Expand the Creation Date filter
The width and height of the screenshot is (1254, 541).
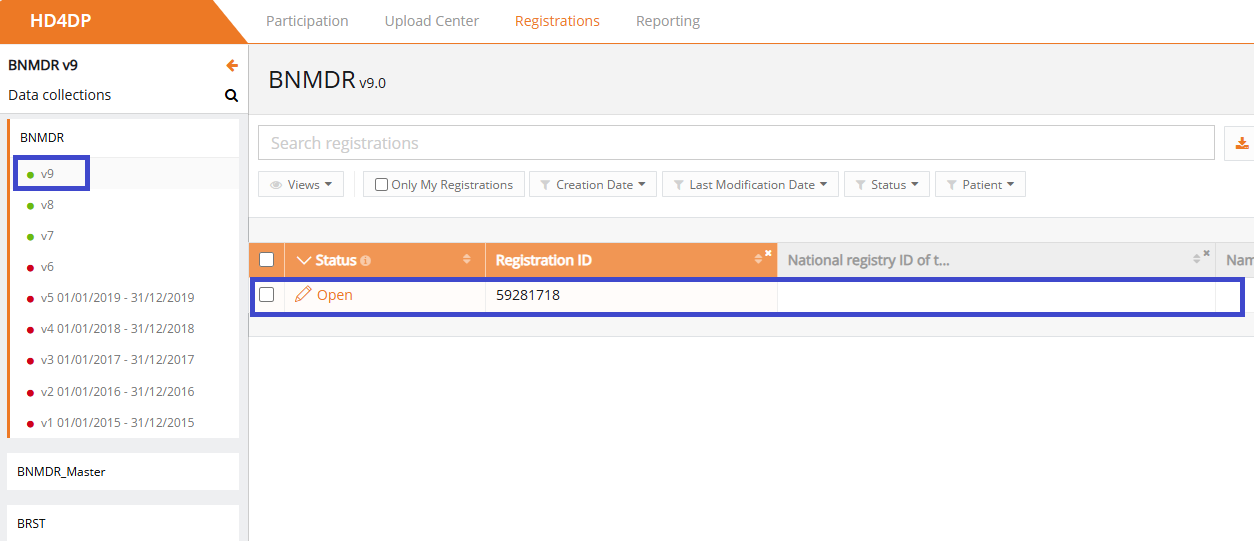pyautogui.click(x=592, y=185)
